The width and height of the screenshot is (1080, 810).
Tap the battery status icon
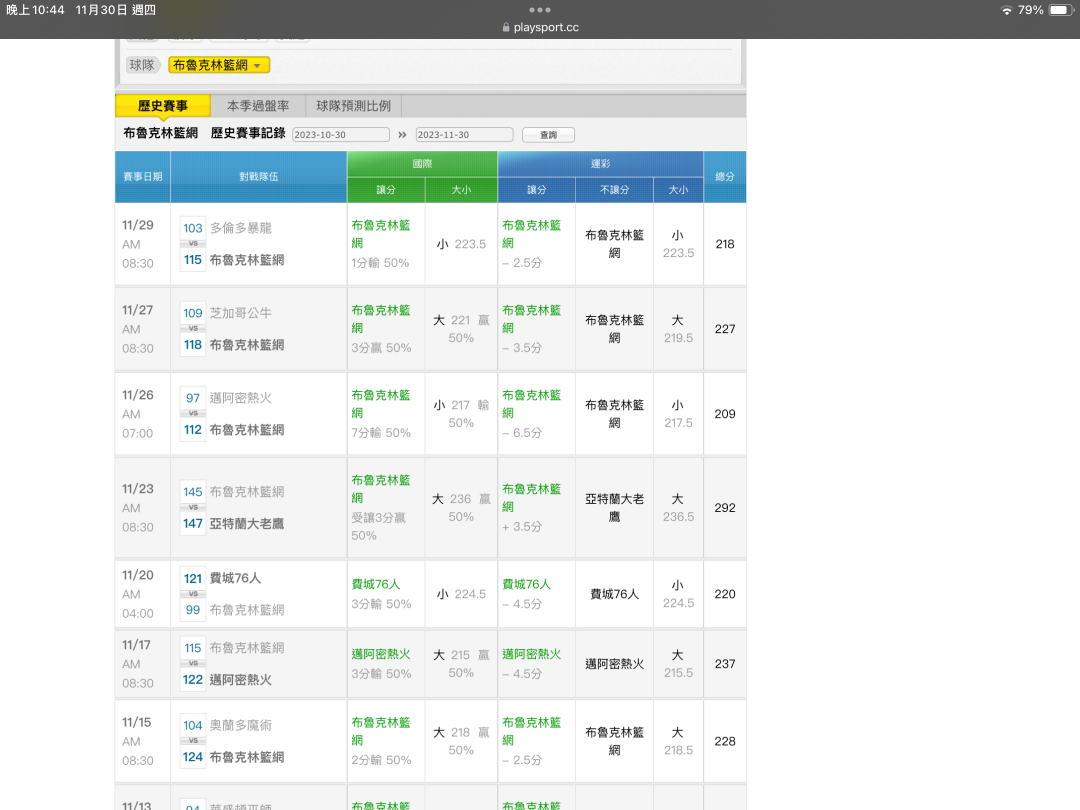[x=1061, y=10]
